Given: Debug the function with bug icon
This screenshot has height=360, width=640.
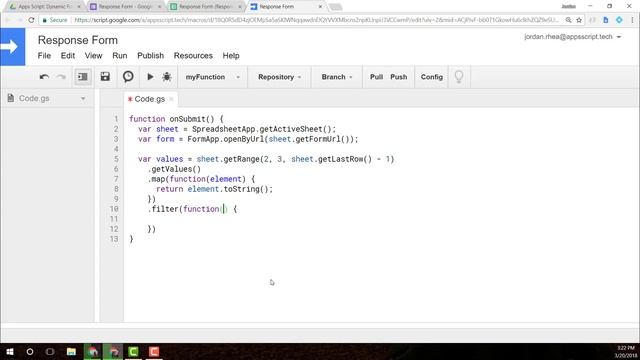Looking at the screenshot, I should (x=167, y=77).
